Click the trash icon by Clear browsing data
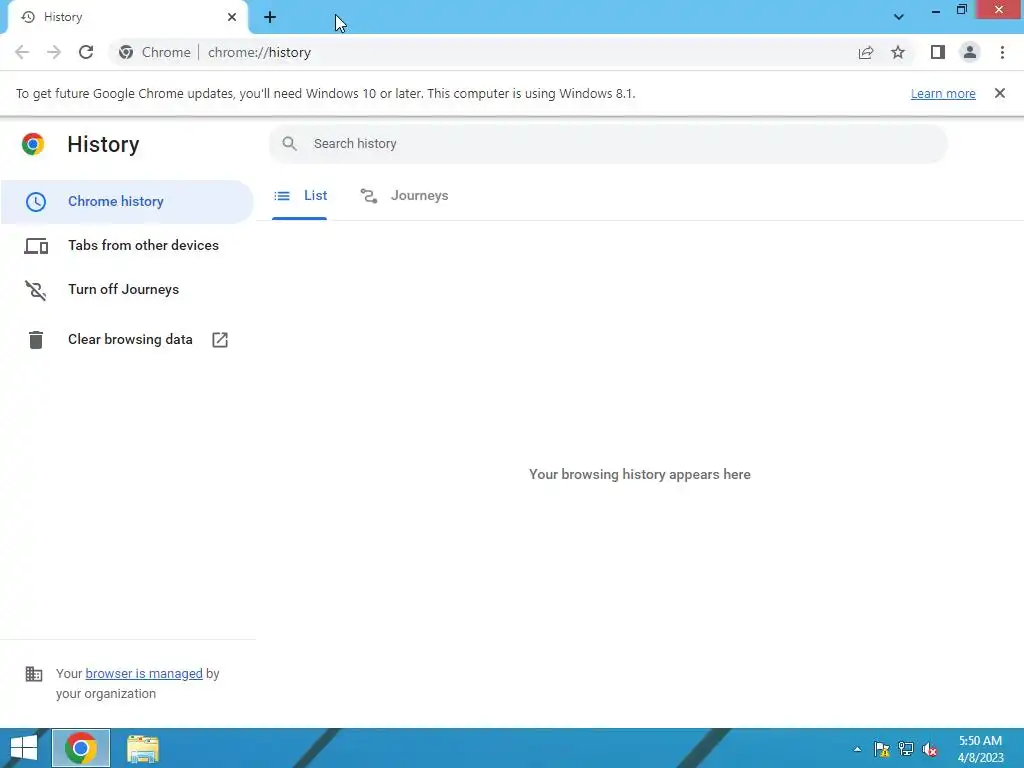This screenshot has height=768, width=1024. [x=36, y=340]
